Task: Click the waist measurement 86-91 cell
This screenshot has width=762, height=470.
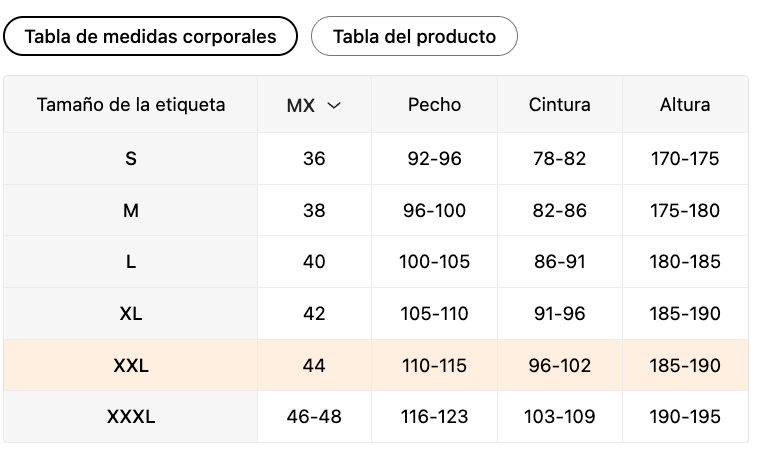Action: point(560,262)
